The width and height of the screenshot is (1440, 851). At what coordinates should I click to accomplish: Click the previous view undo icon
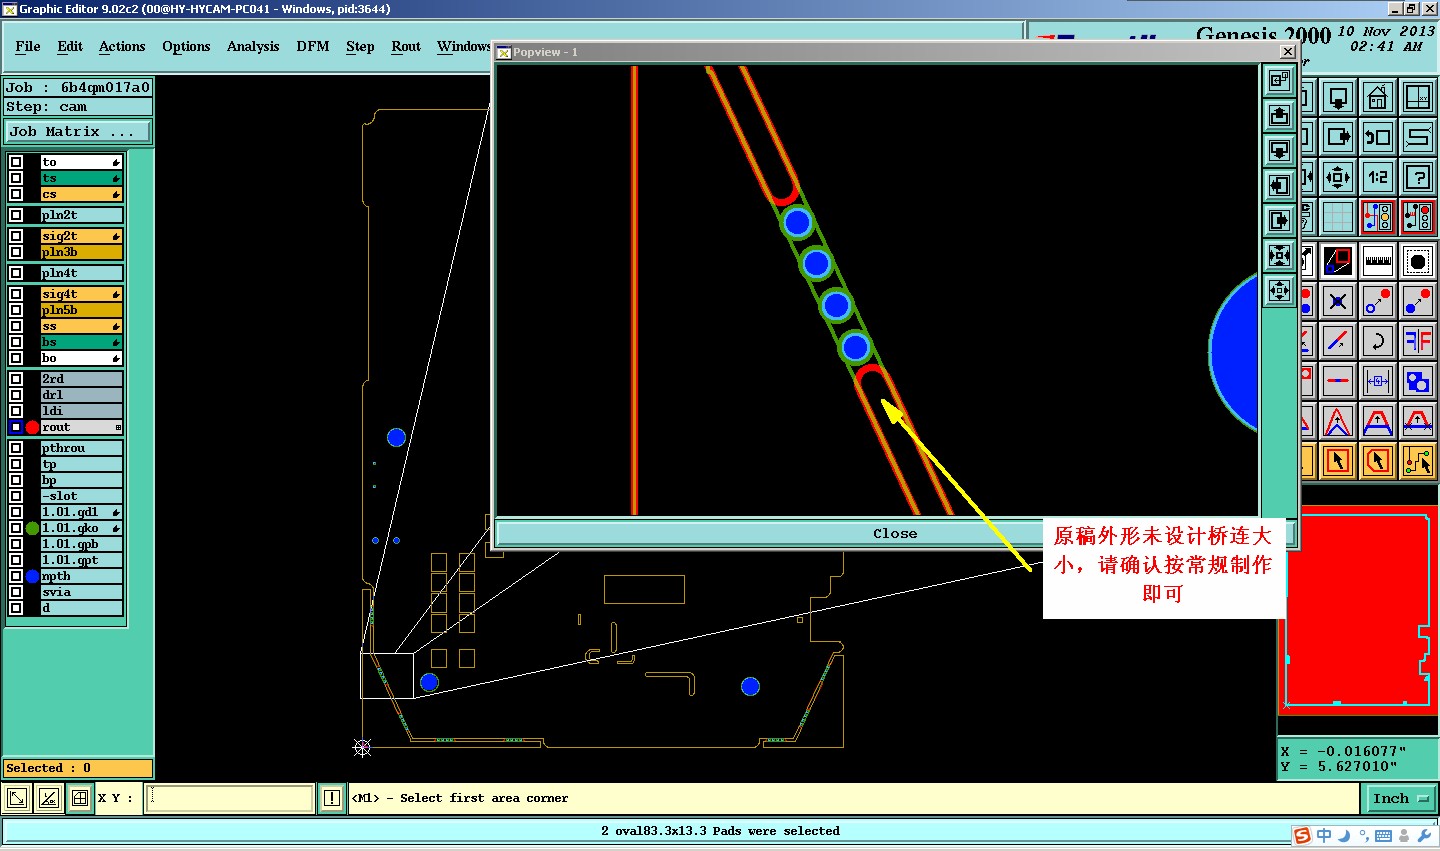pyautogui.click(x=1377, y=137)
